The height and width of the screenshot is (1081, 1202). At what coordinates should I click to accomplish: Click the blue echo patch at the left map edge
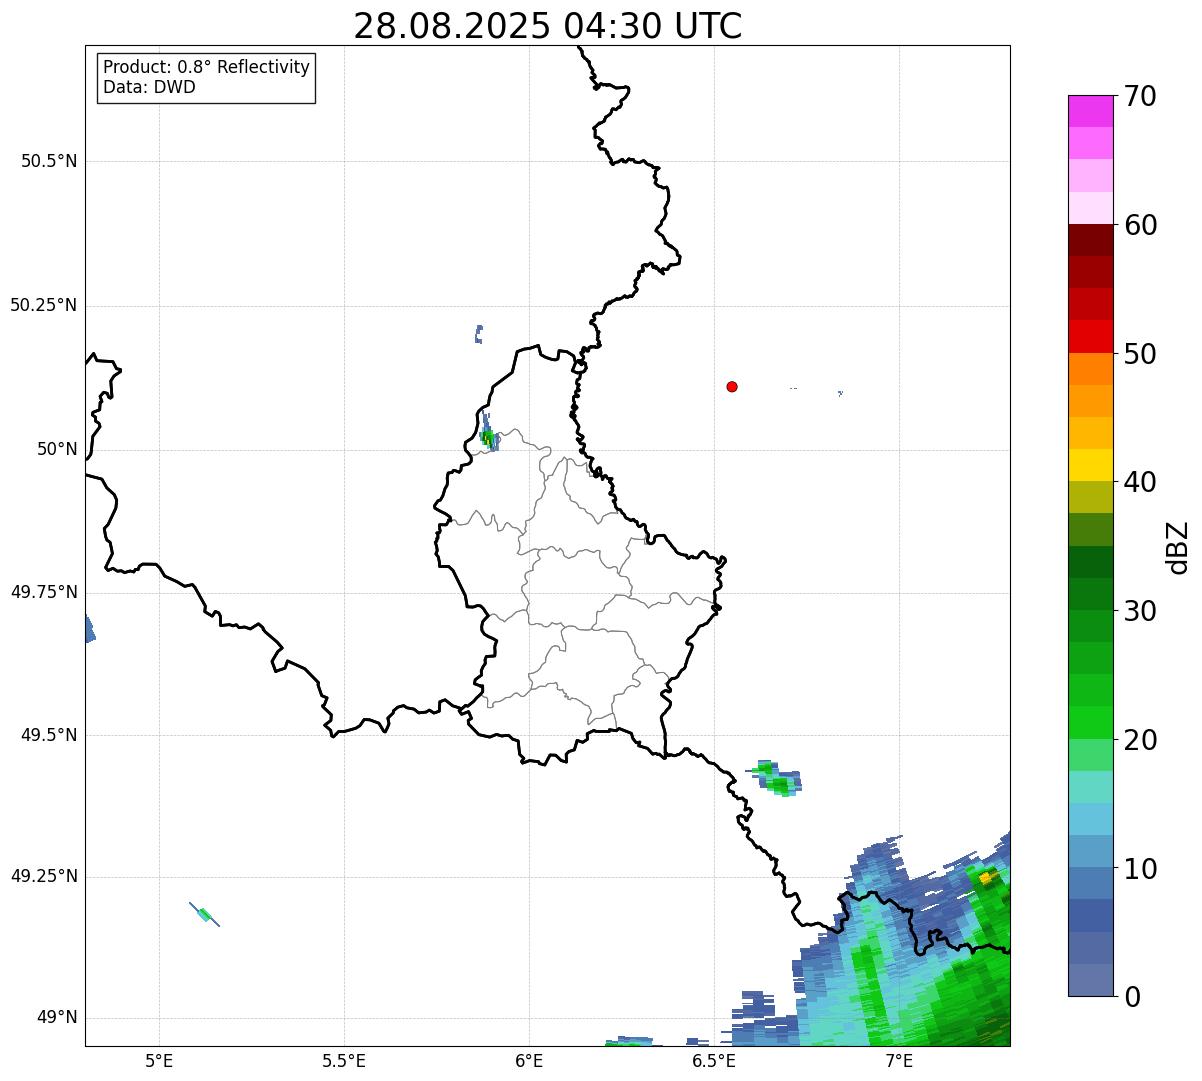click(x=90, y=628)
